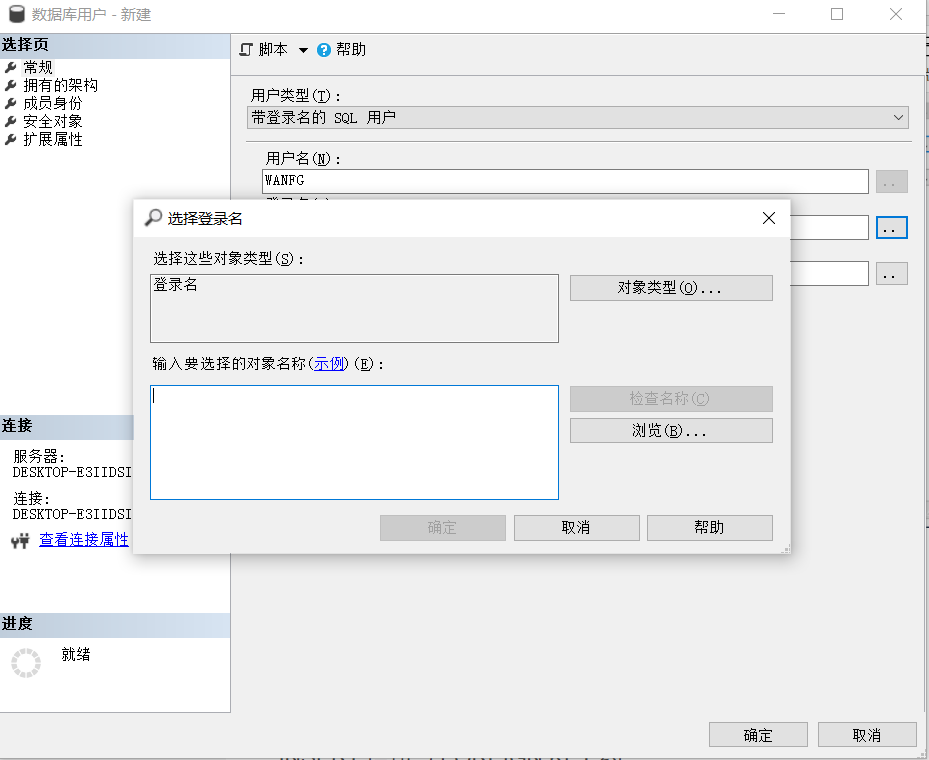The image size is (929, 760).
Task: Open the 扩展属性 page
Action: click(55, 139)
